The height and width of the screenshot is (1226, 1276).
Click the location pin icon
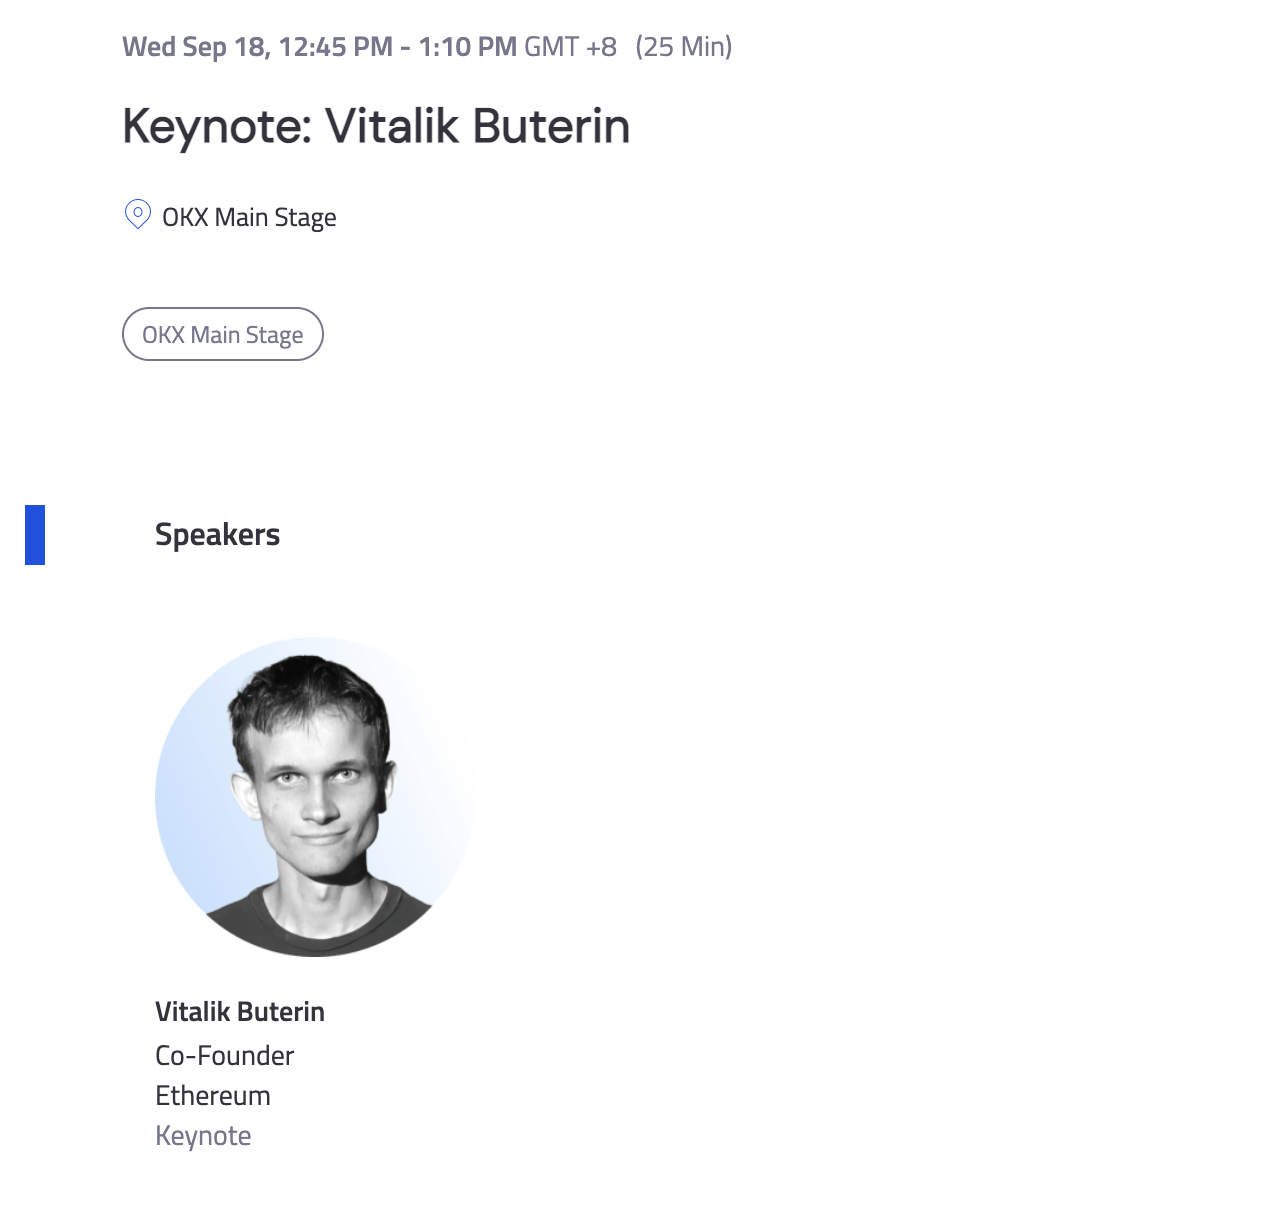pyautogui.click(x=137, y=215)
